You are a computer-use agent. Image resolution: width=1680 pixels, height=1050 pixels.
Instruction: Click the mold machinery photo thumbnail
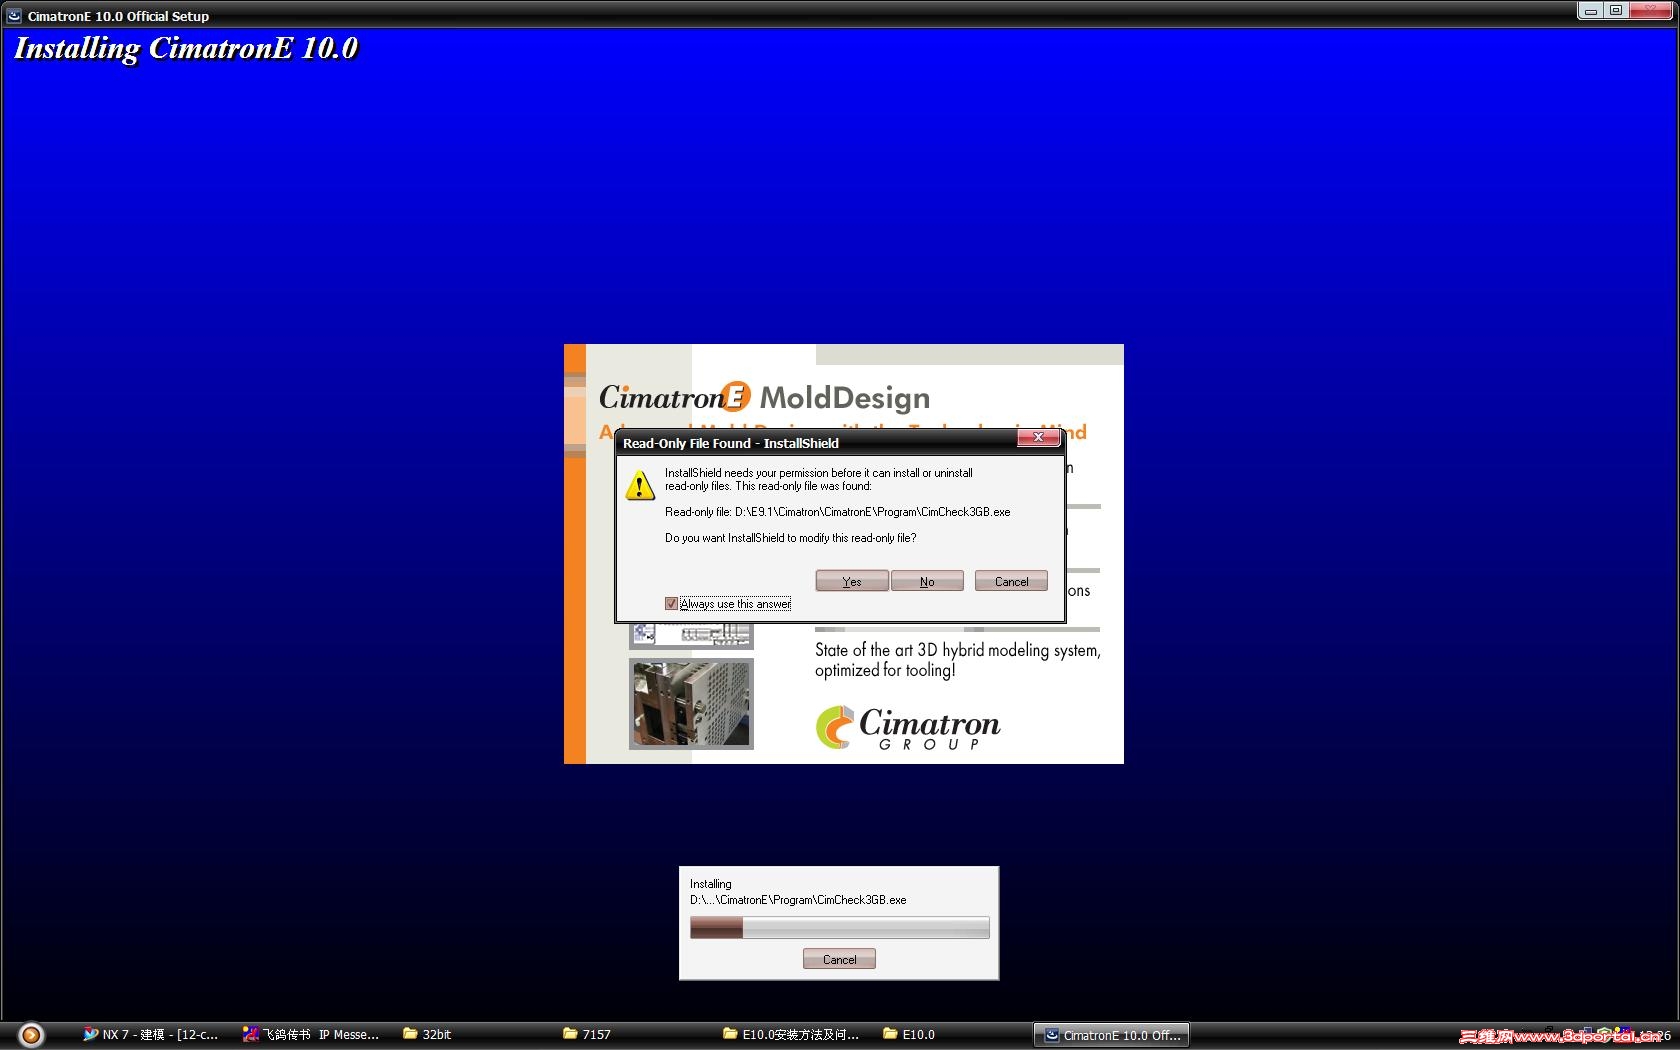(691, 704)
